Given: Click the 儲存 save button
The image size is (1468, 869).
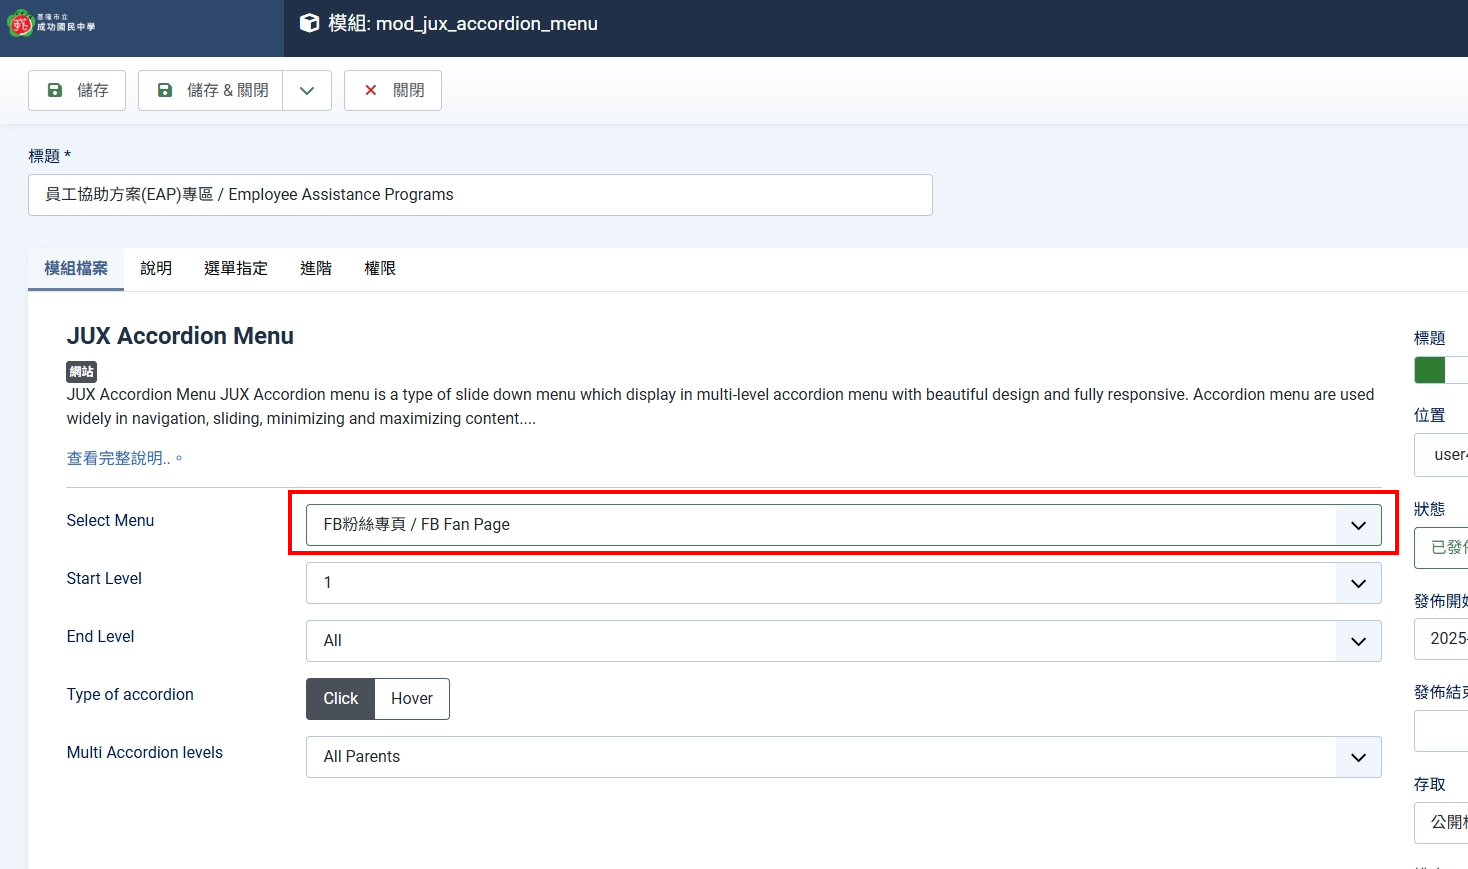Looking at the screenshot, I should coord(77,90).
